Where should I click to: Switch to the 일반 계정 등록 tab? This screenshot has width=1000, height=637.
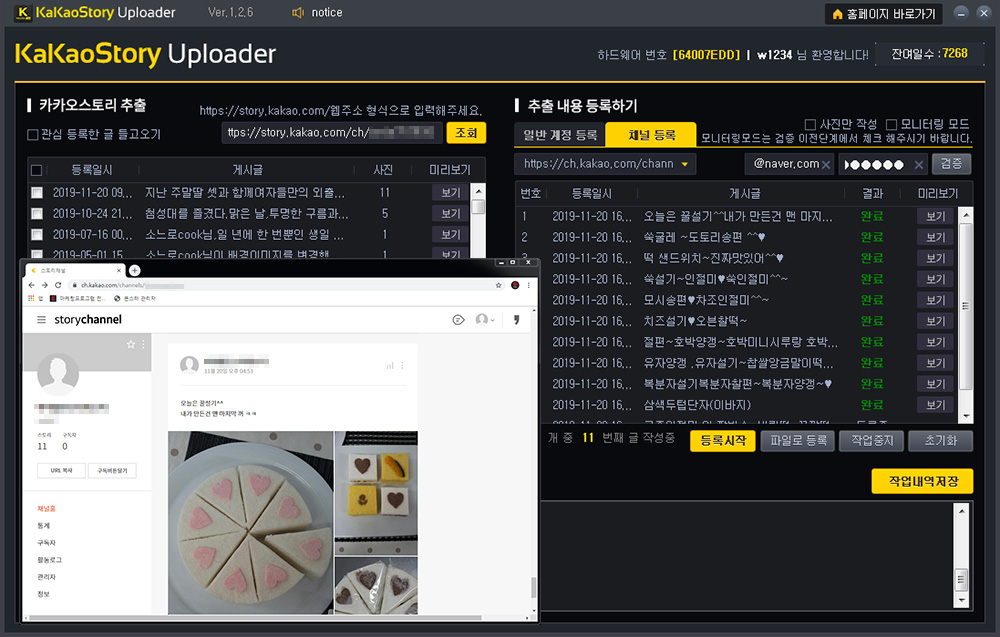[560, 135]
